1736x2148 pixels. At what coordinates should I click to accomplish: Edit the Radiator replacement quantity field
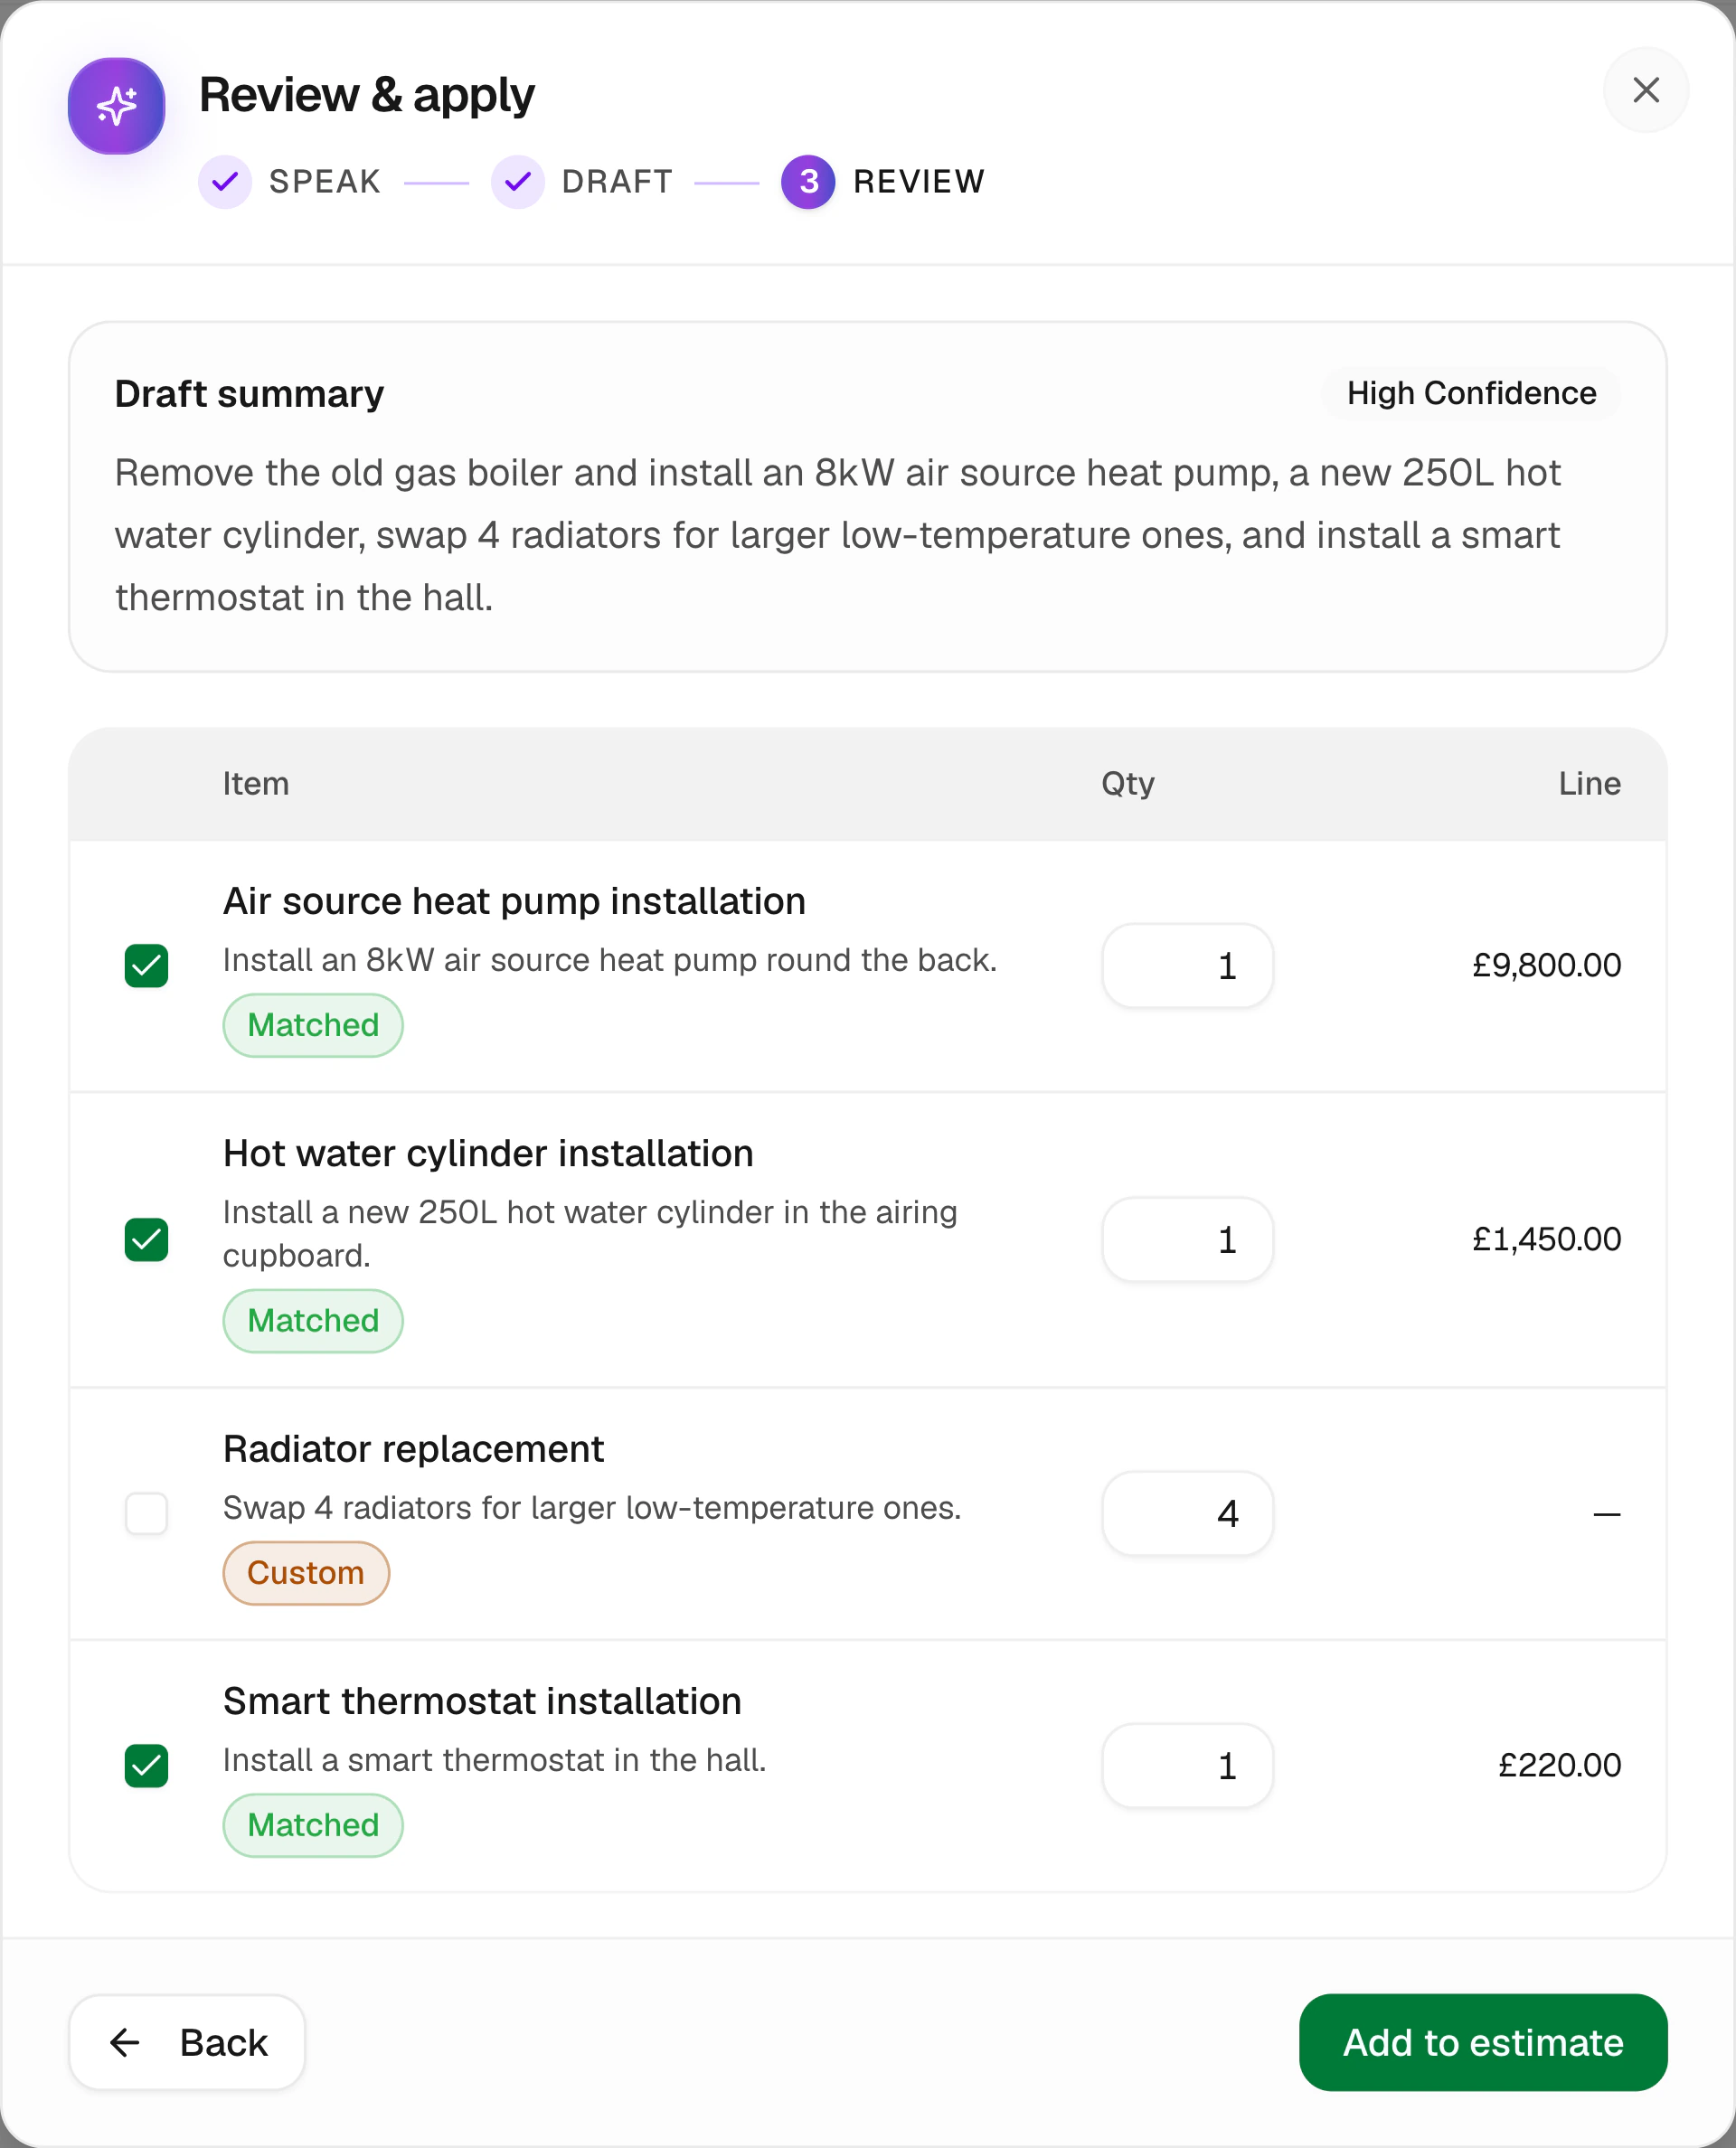click(x=1187, y=1513)
